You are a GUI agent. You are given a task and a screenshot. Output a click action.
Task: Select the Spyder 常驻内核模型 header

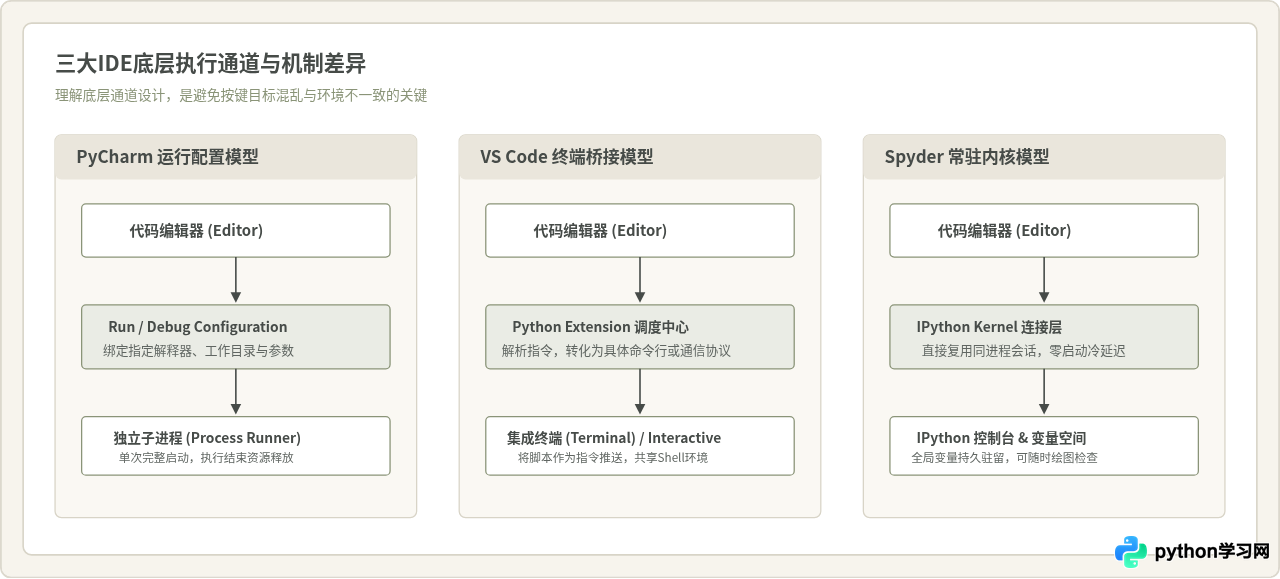tap(1044, 157)
